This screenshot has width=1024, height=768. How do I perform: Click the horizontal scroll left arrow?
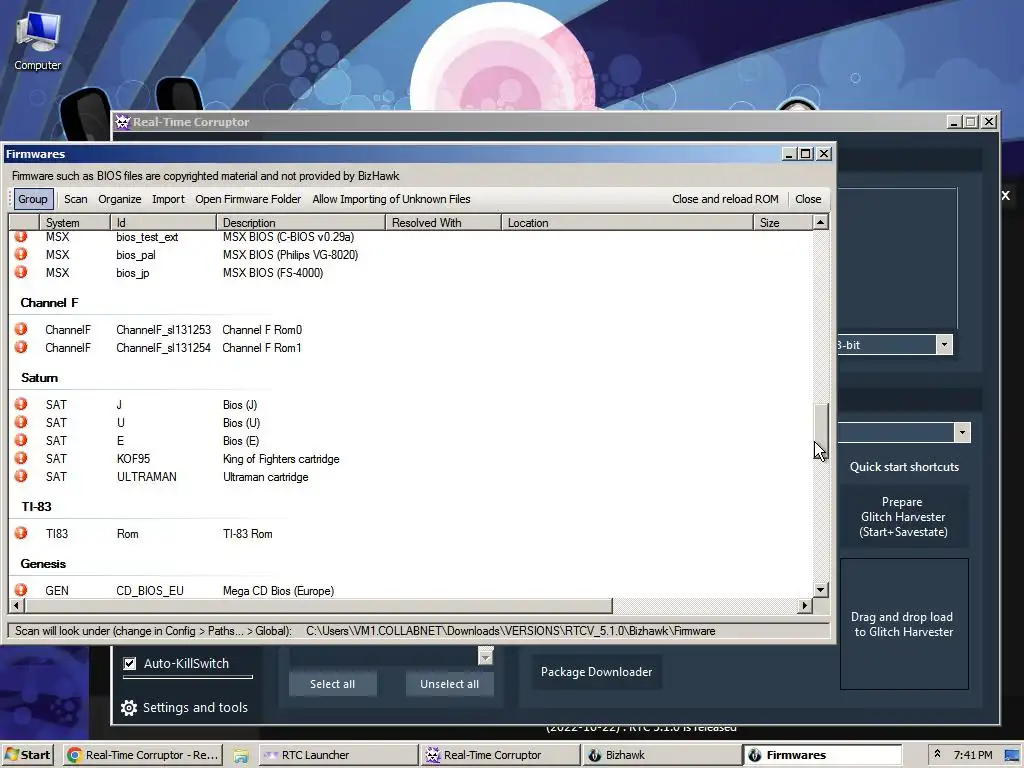16,605
